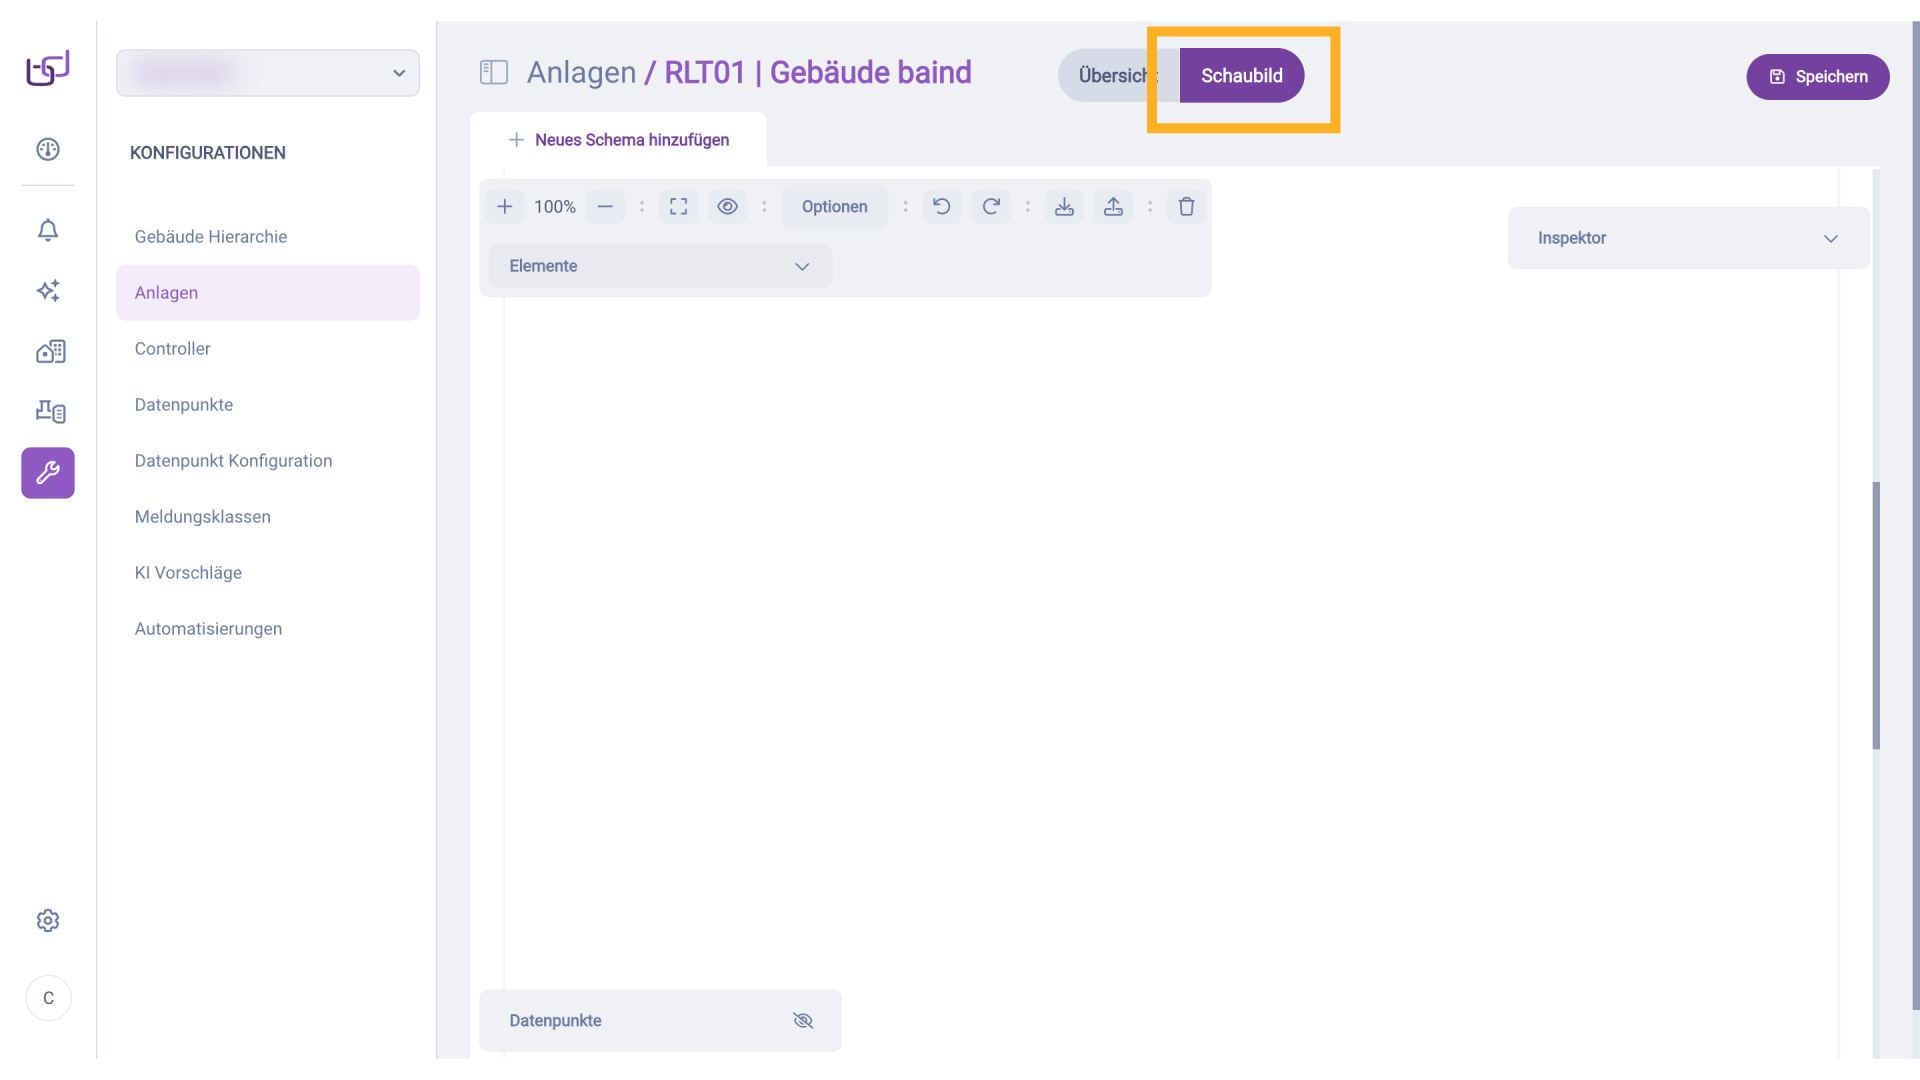Toggle sidebar panel icon beside Anlagen title
Viewport: 1920px width, 1080px height.
pos(494,72)
